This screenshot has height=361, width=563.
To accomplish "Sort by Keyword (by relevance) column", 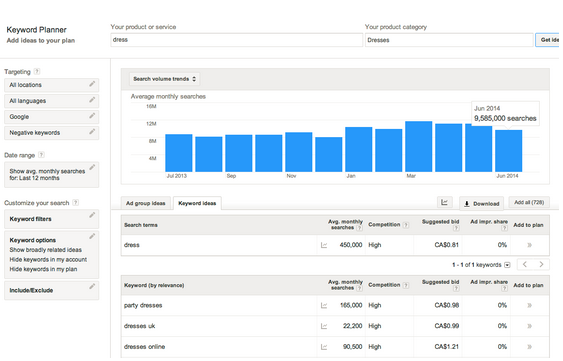I will tap(154, 286).
